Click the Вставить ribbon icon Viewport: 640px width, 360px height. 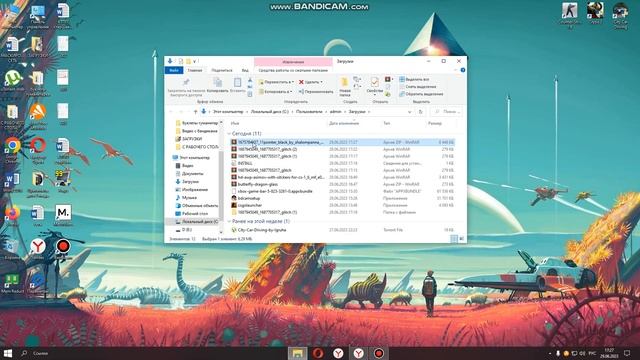point(238,84)
